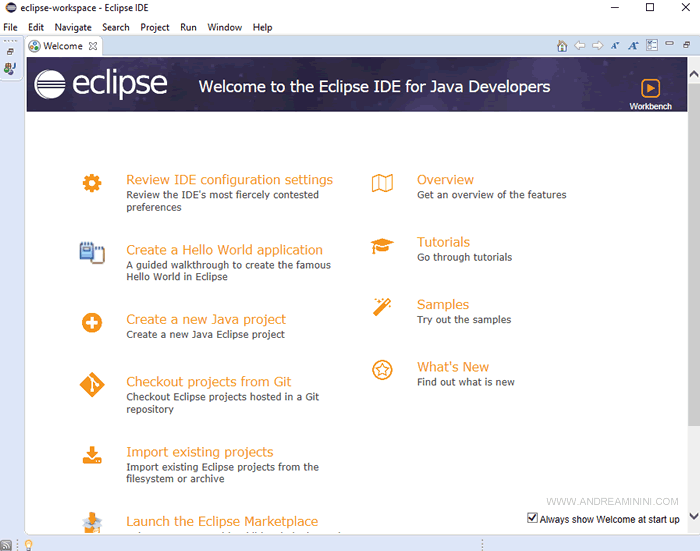Click the gear icon for IDE configuration settings
The height and width of the screenshot is (551, 700).
click(92, 183)
